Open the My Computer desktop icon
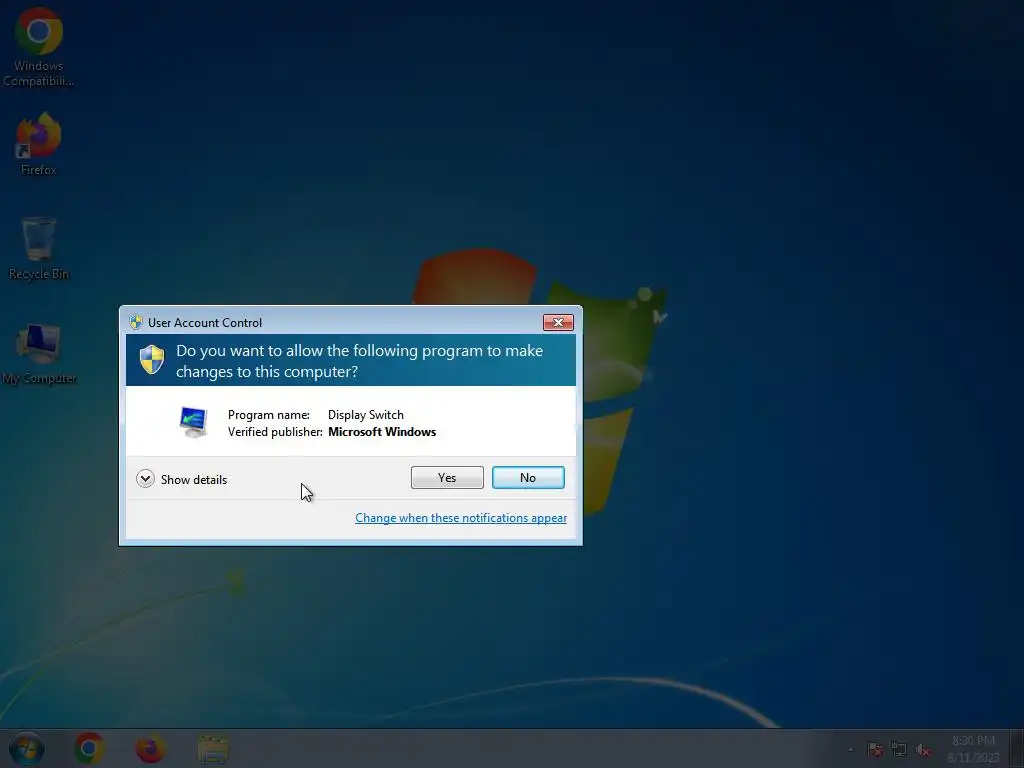Screen dimensions: 1024x768 (39, 353)
